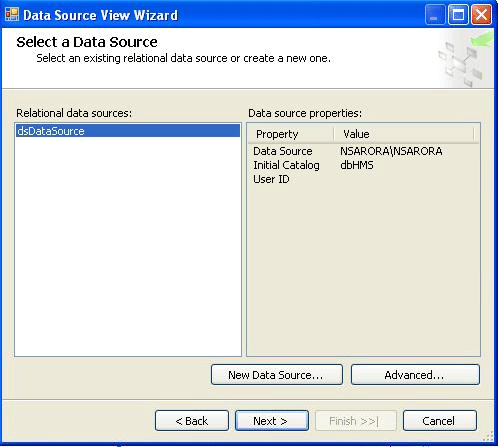Viewport: 498px width, 447px height.
Task: Select the User ID property row
Action: (363, 179)
